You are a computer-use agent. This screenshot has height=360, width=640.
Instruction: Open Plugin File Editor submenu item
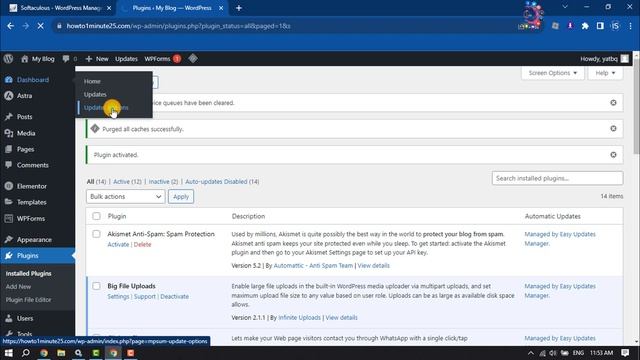(x=29, y=300)
